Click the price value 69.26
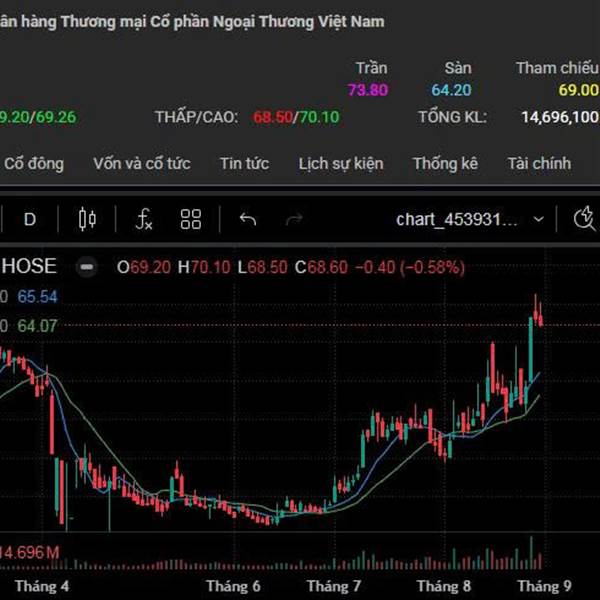600x600 pixels. 56,117
